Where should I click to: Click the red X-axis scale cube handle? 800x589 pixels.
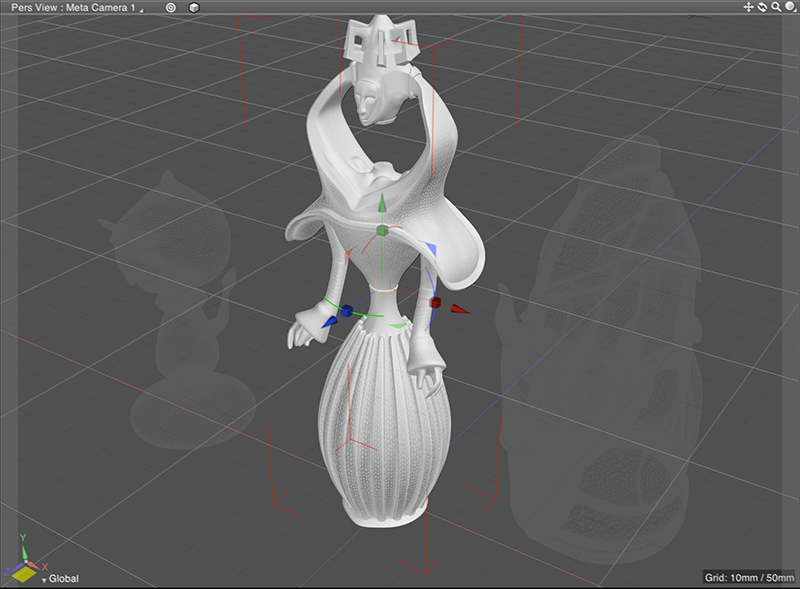[435, 303]
